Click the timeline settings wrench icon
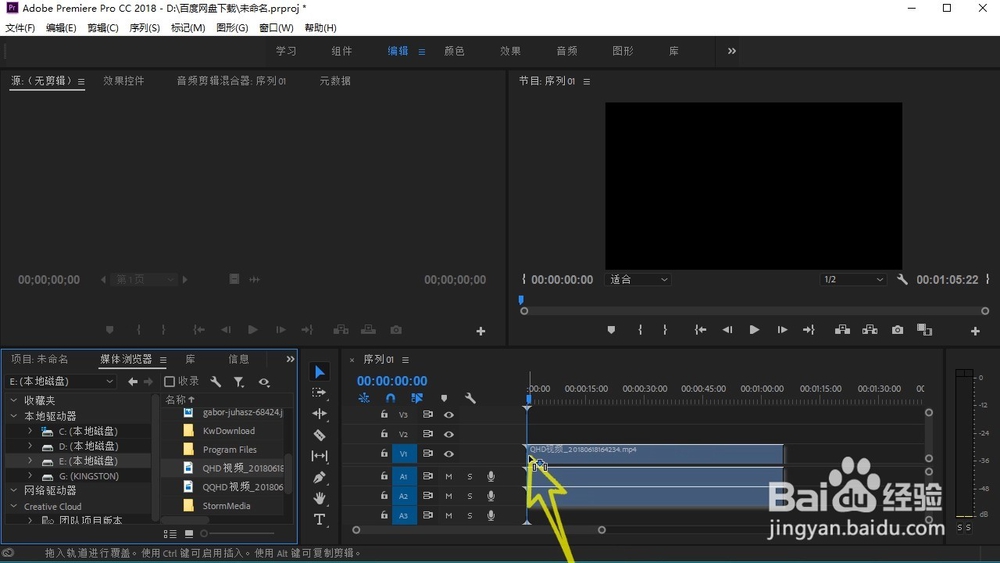The height and width of the screenshot is (563, 1000). click(x=471, y=398)
